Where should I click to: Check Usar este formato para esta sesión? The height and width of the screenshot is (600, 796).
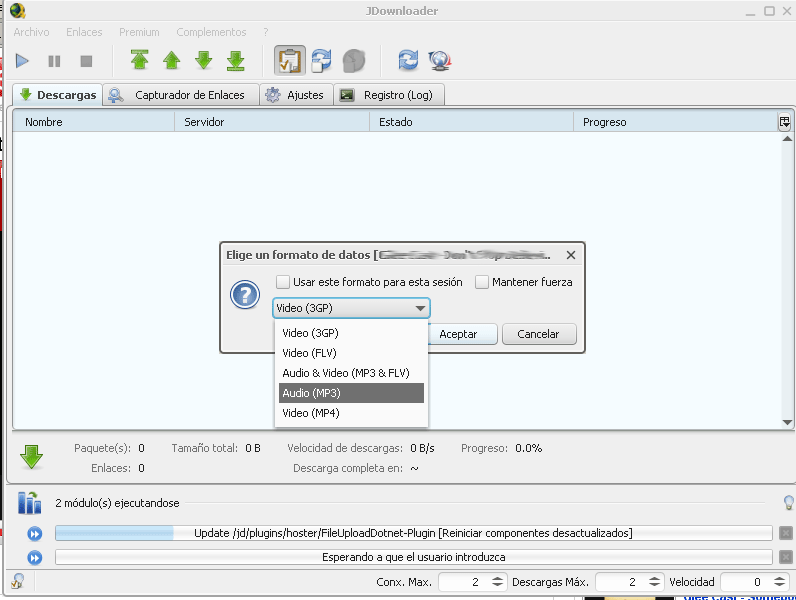(283, 282)
